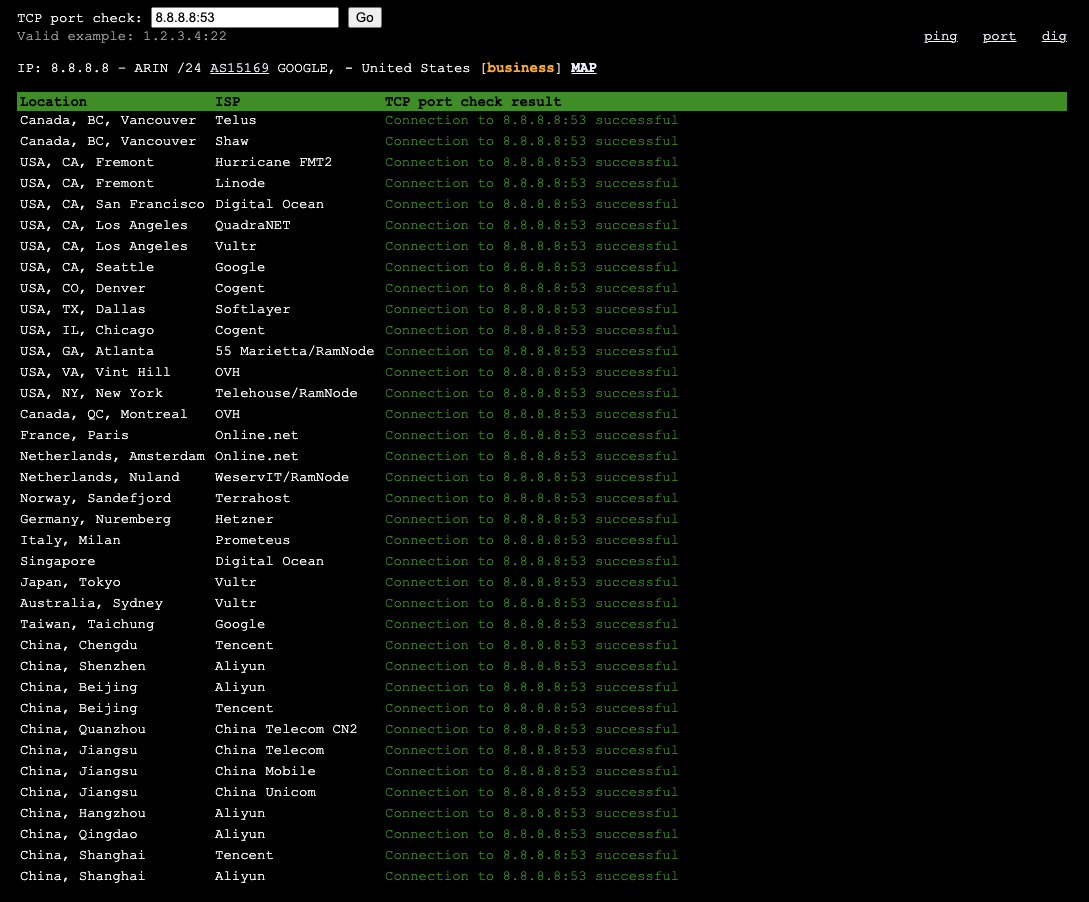Open the dig lookup tool
1089x902 pixels.
1053,36
